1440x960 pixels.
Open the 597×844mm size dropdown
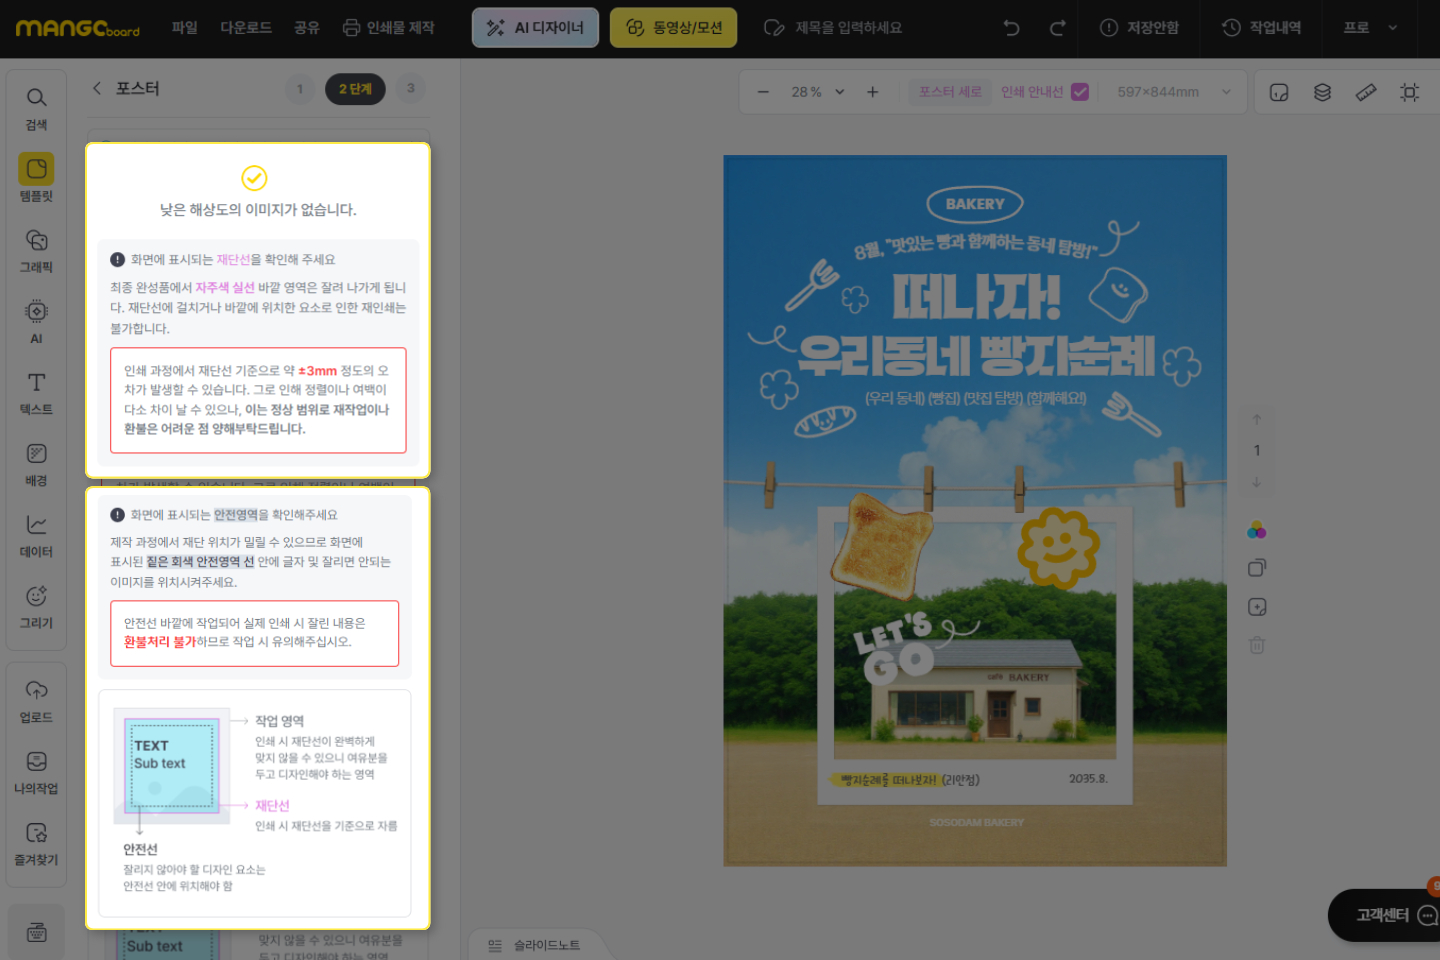coord(1226,92)
